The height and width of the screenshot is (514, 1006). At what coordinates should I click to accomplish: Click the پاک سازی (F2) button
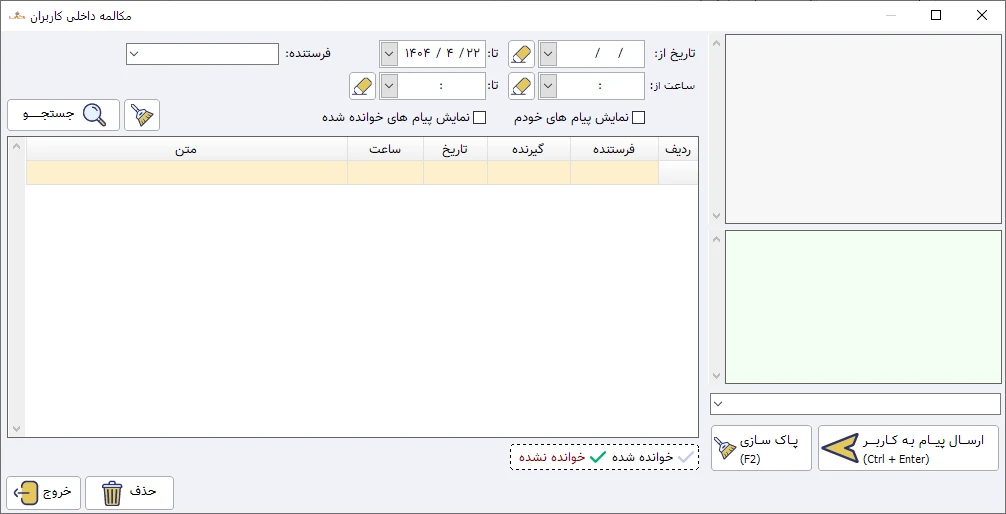pyautogui.click(x=762, y=448)
